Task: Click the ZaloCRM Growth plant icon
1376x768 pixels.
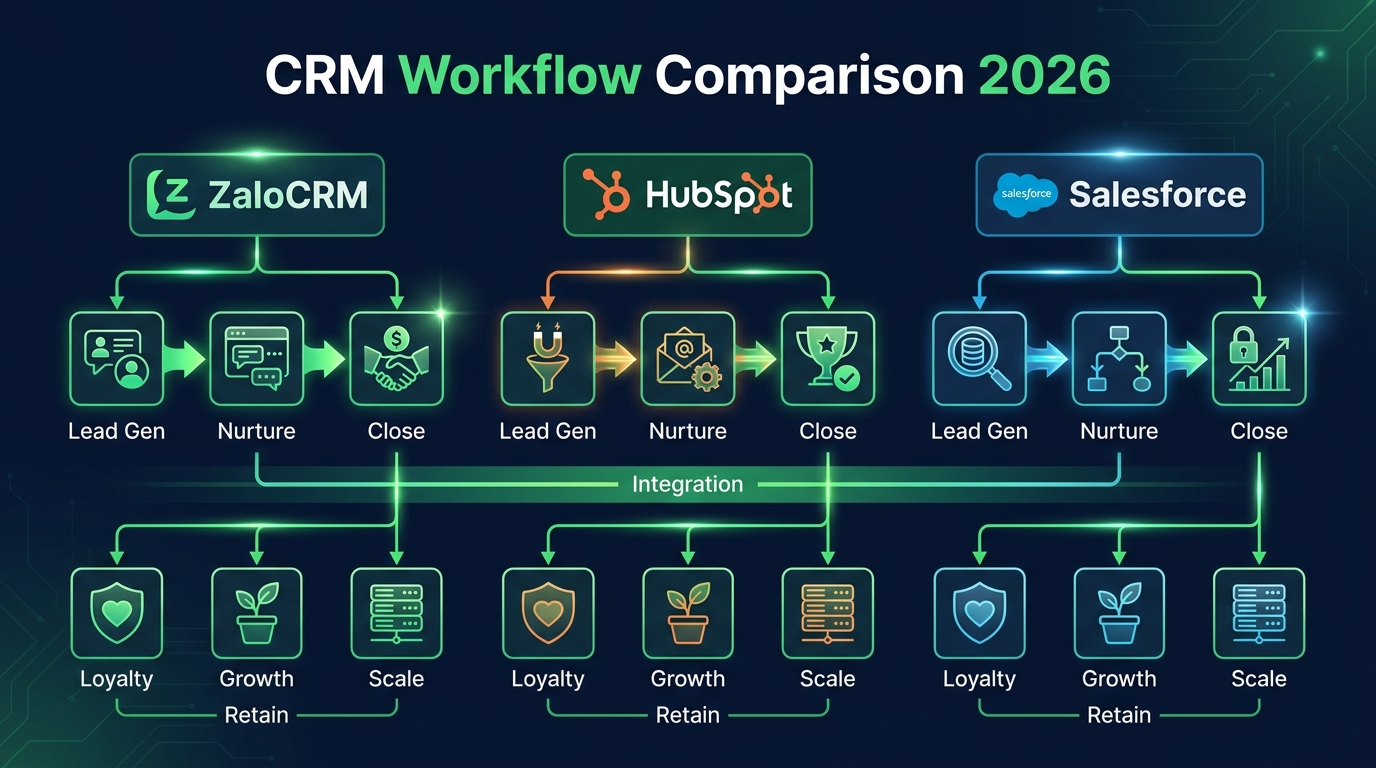Action: tap(256, 613)
